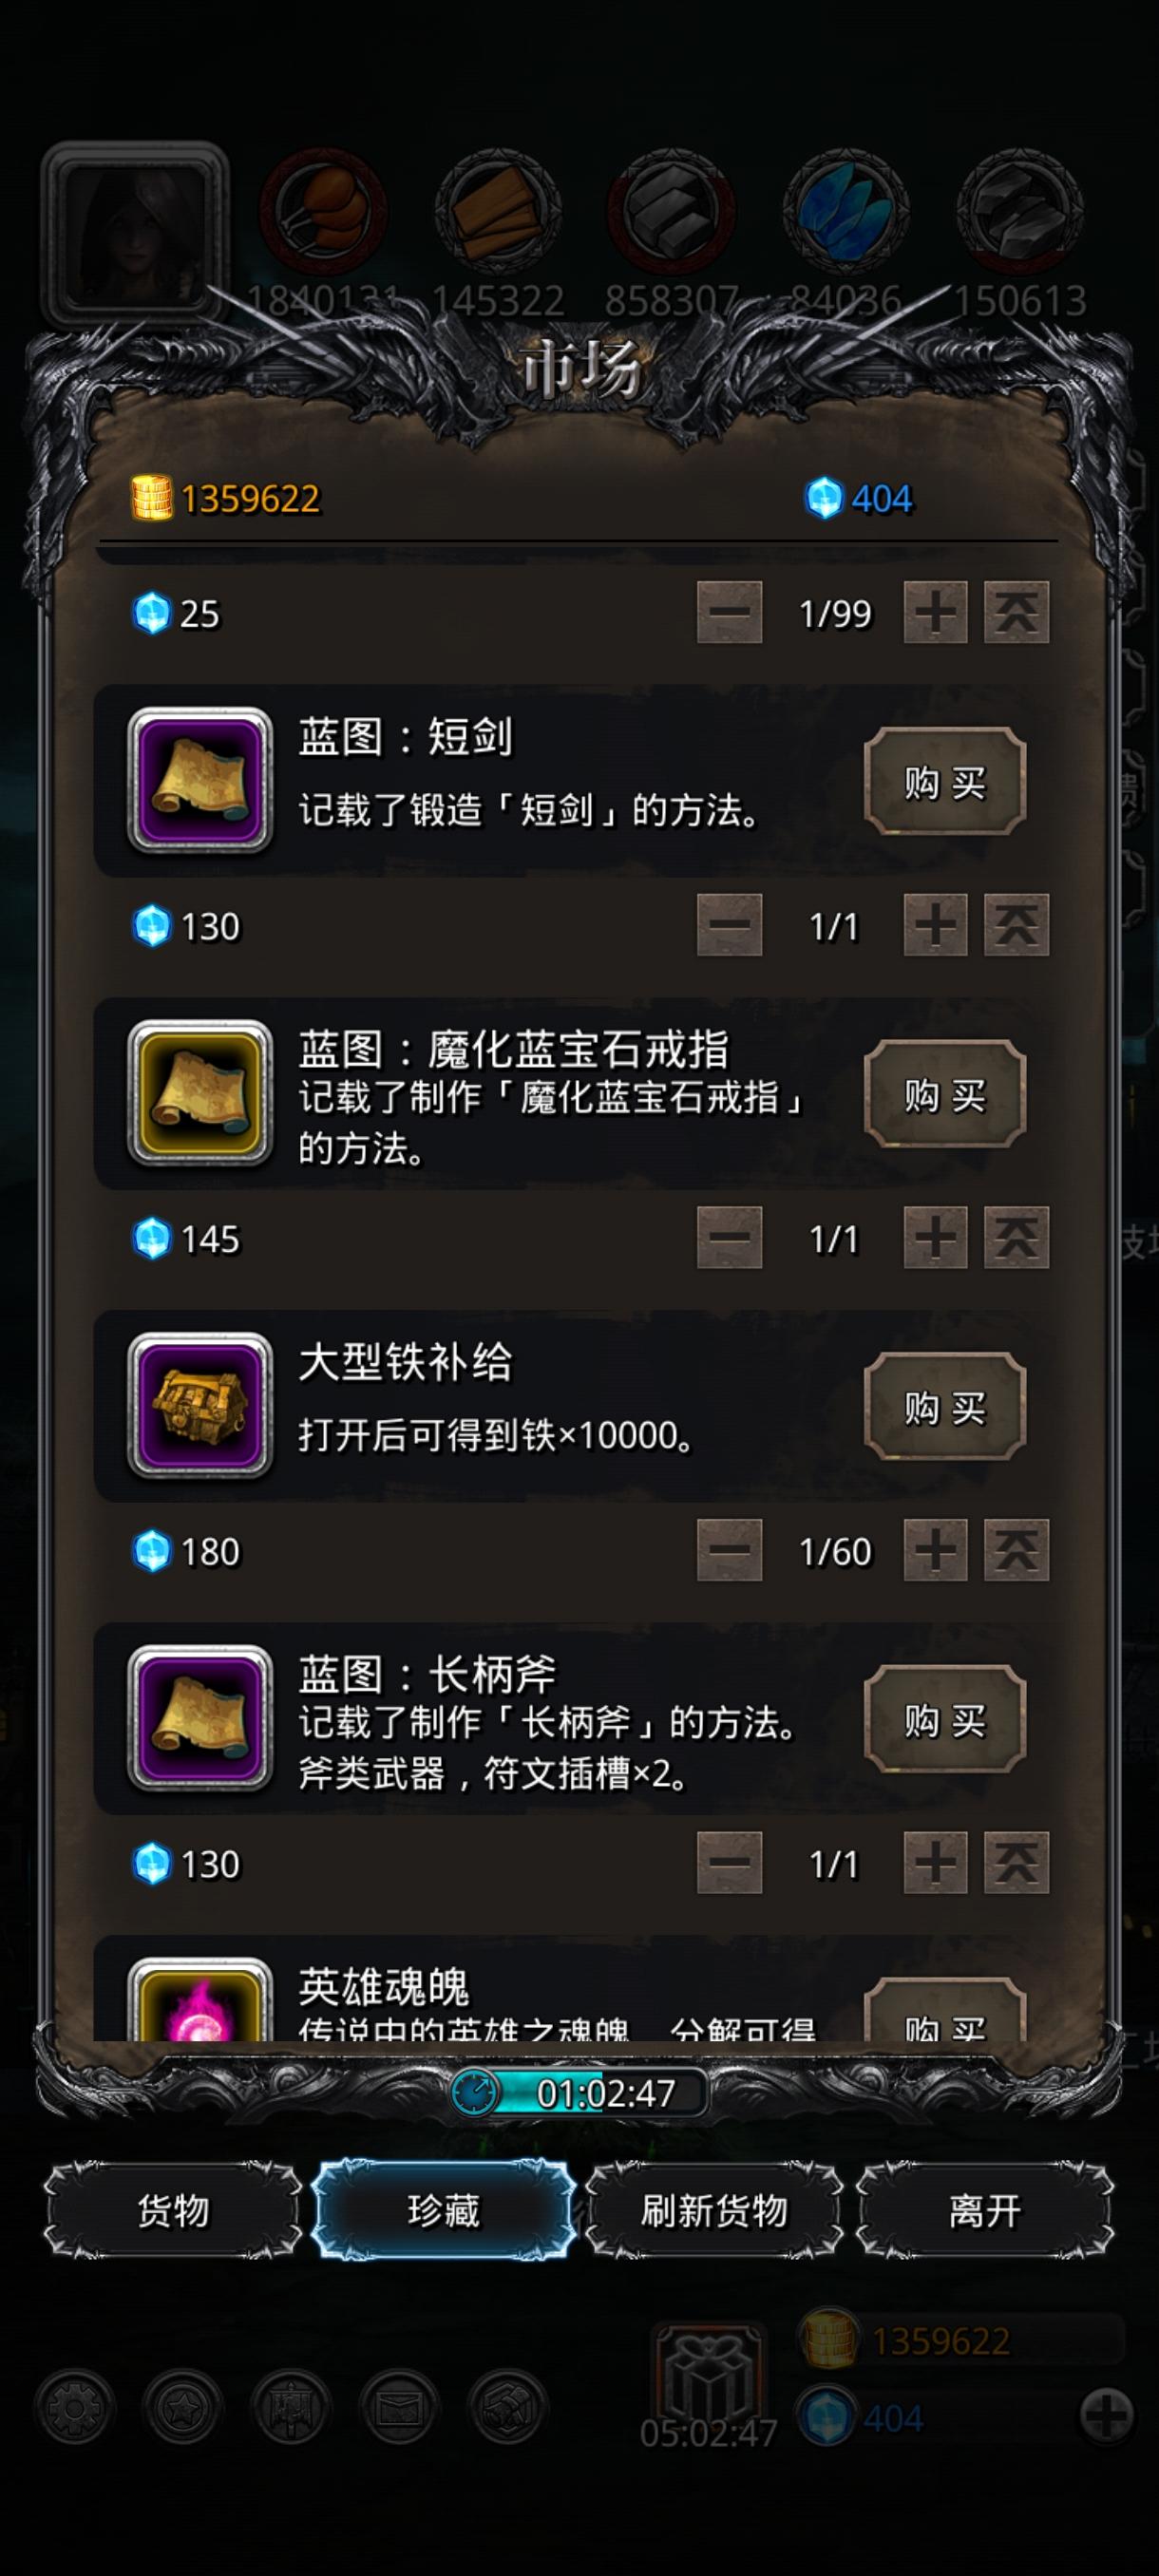Increase quantity of the 25-gem item
Image resolution: width=1159 pixels, height=2576 pixels.
pyautogui.click(x=935, y=612)
